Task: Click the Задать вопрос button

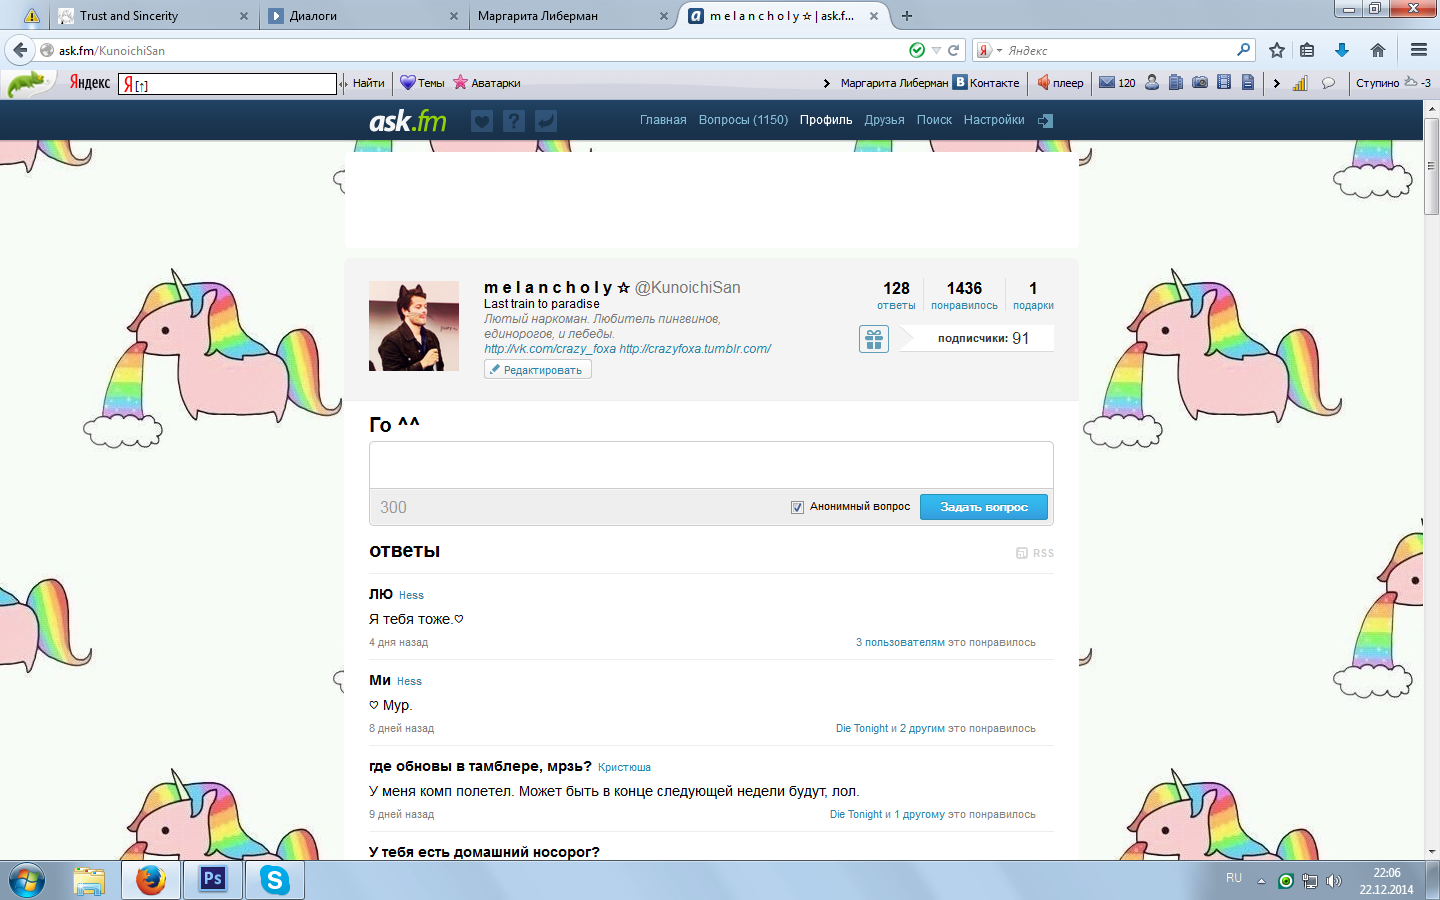Action: pyautogui.click(x=984, y=507)
